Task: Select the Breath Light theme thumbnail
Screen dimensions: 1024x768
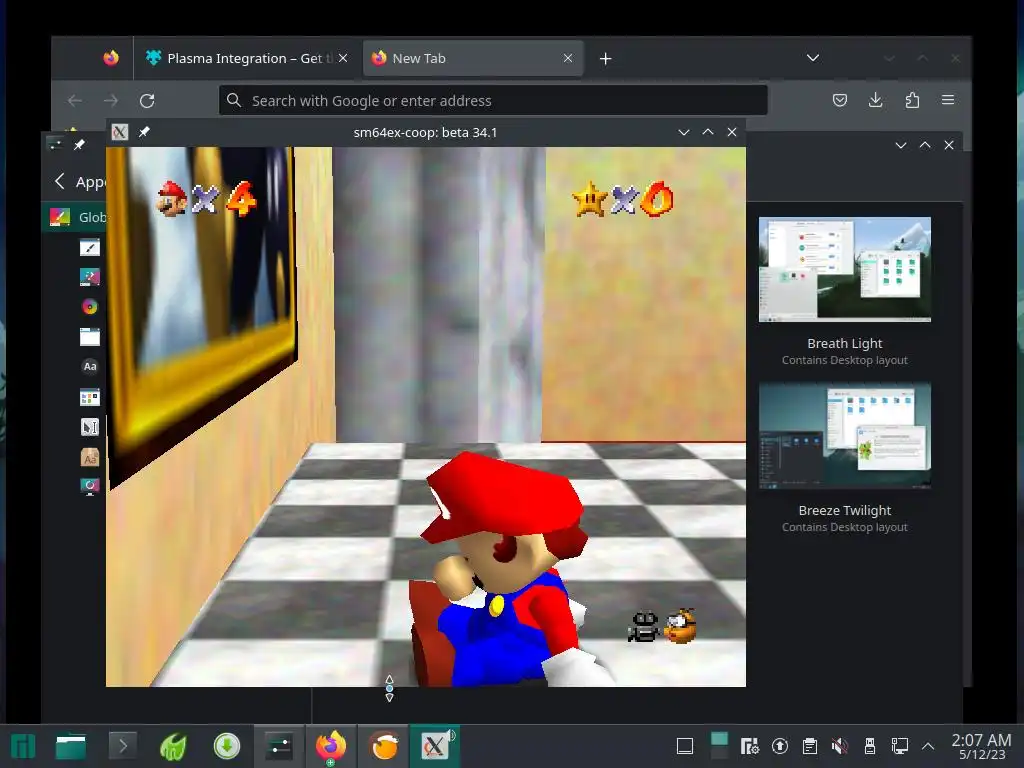Action: tap(844, 269)
